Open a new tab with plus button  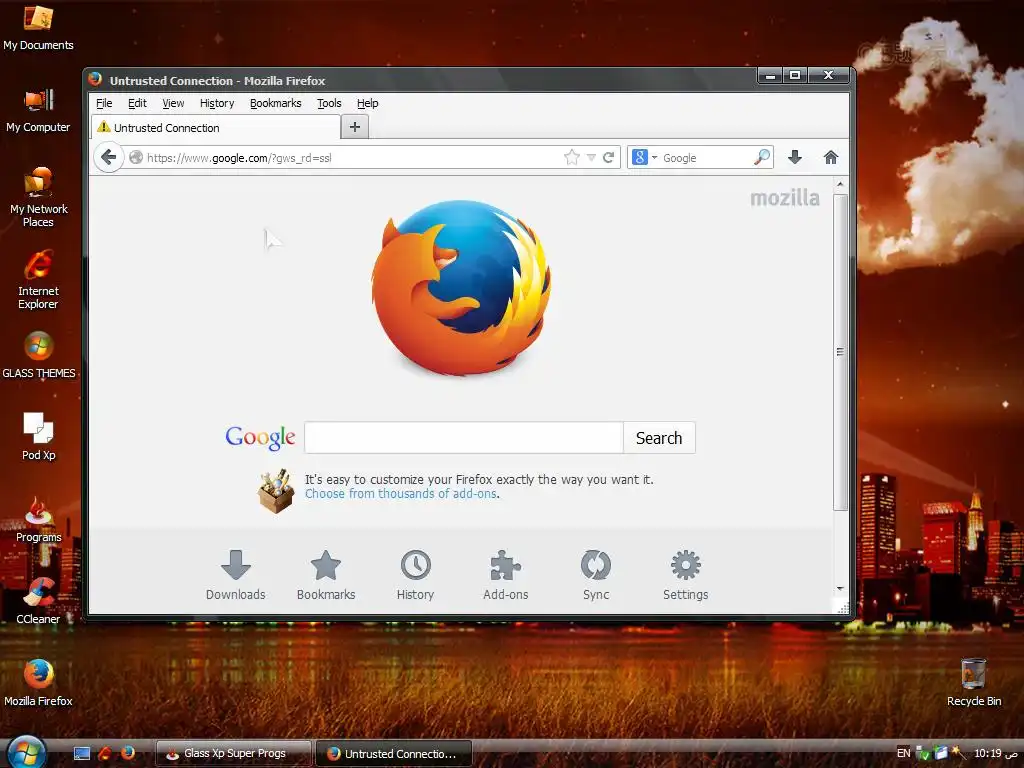point(355,127)
